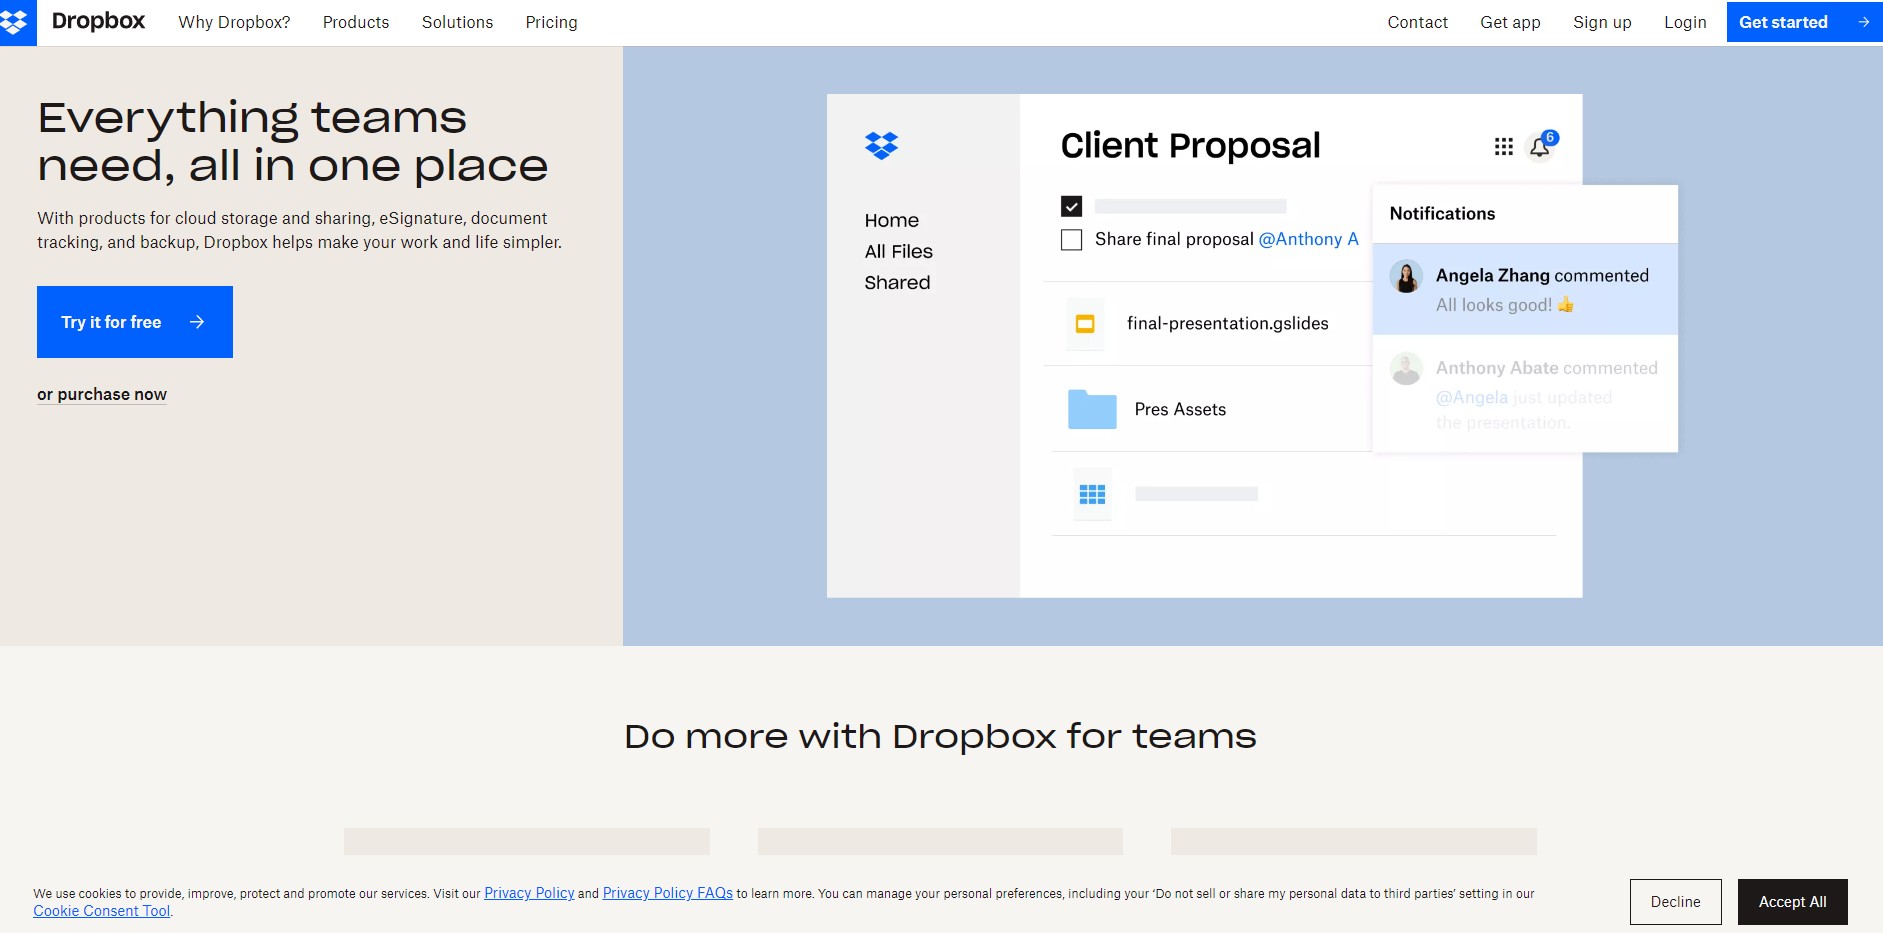The image size is (1883, 933).
Task: Click the Privacy Policy FAQs link
Action: (667, 893)
